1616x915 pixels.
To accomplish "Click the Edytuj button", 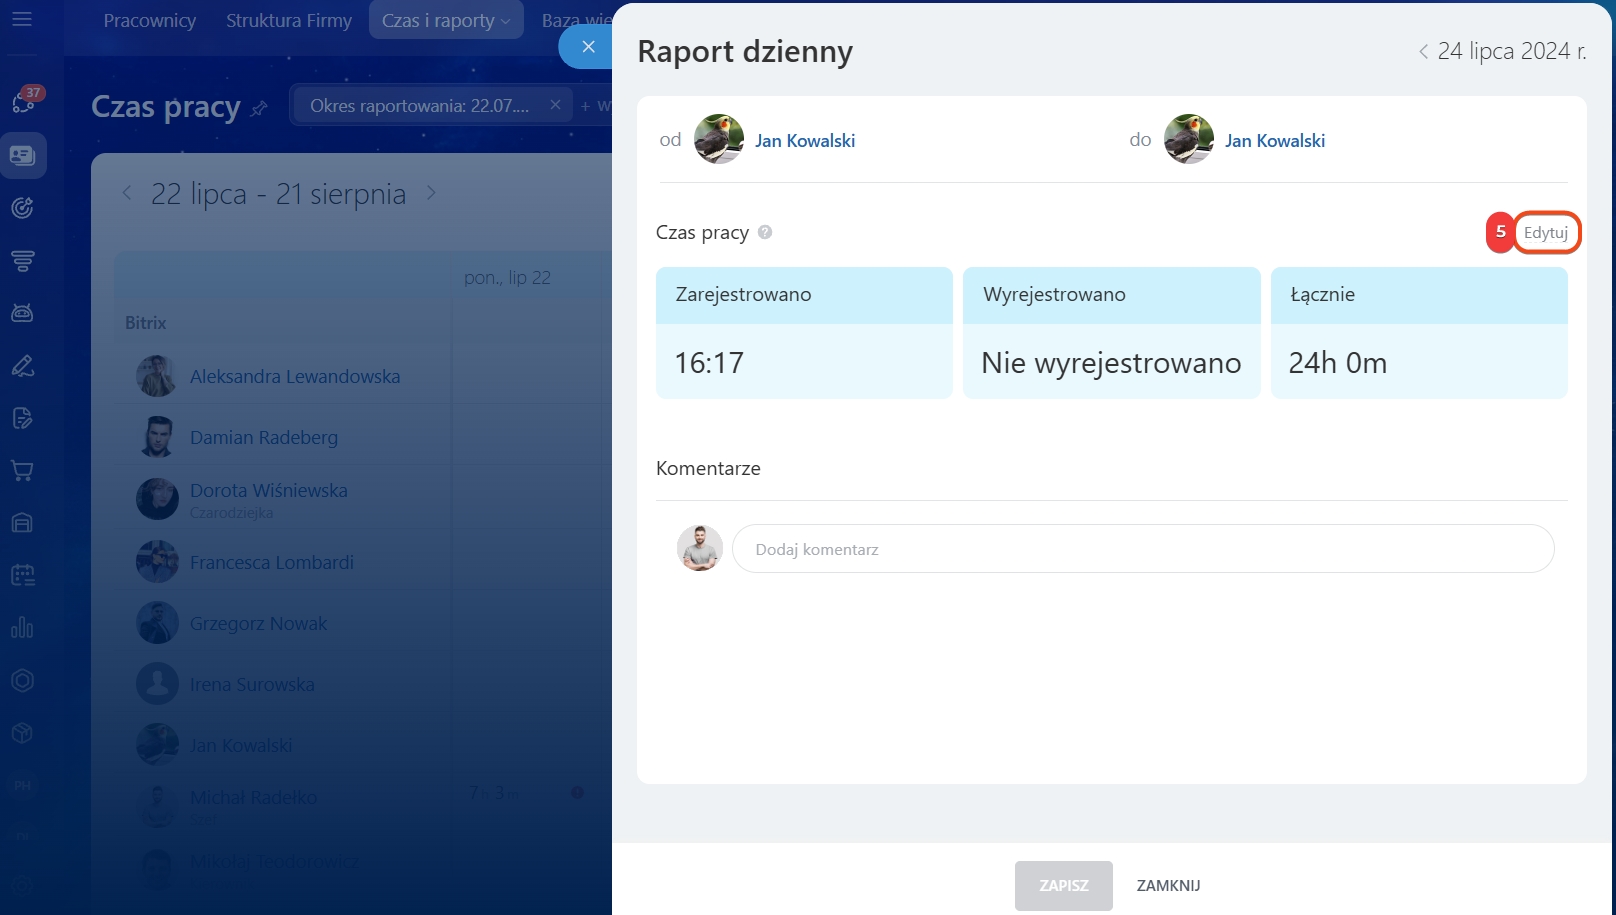I will click(1545, 233).
